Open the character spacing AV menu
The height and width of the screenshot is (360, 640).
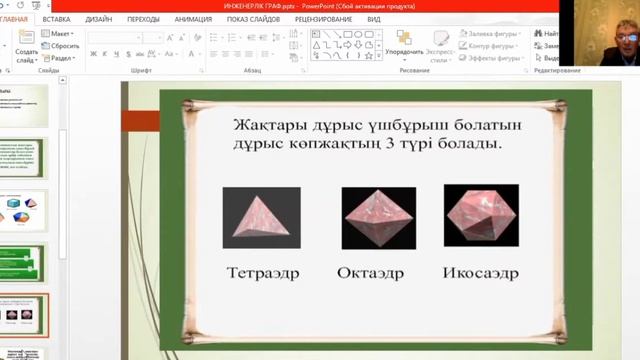coord(153,54)
